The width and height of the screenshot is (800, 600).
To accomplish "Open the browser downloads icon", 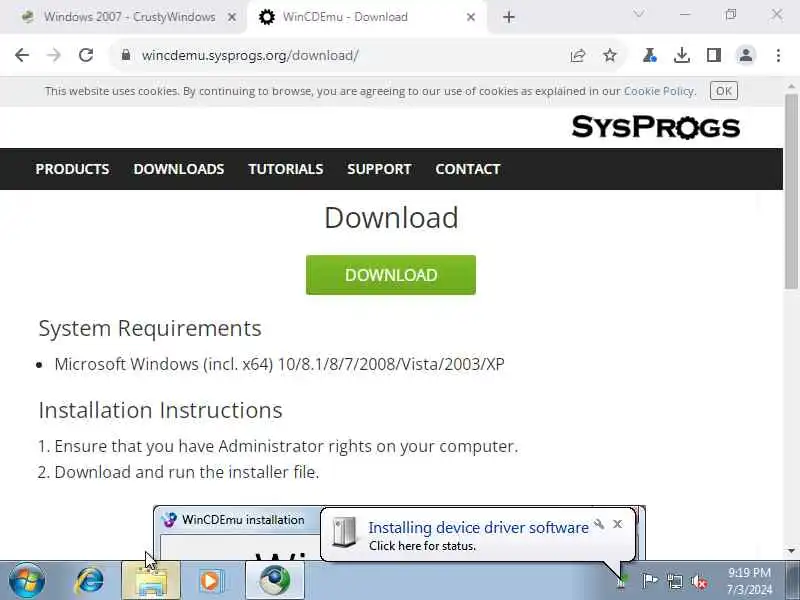I will 682,55.
